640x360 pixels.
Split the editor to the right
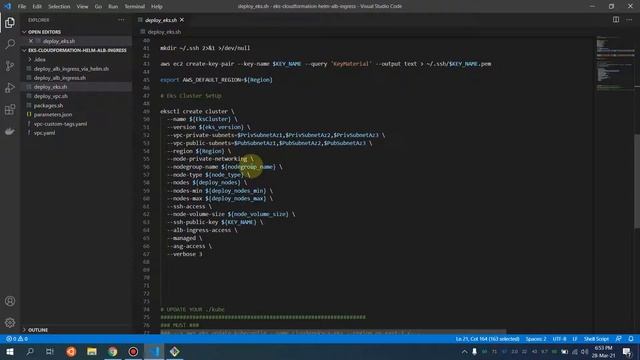point(616,20)
